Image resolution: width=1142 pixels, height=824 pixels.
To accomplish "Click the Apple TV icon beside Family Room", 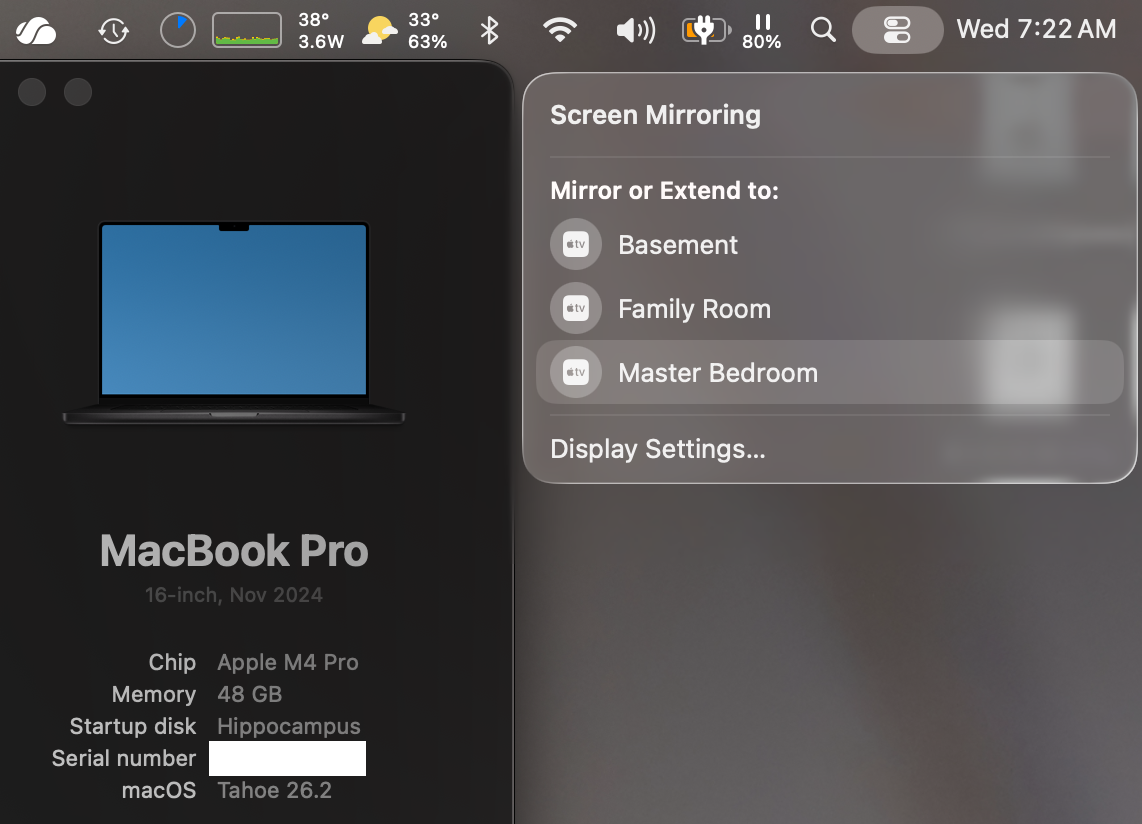I will 575,308.
